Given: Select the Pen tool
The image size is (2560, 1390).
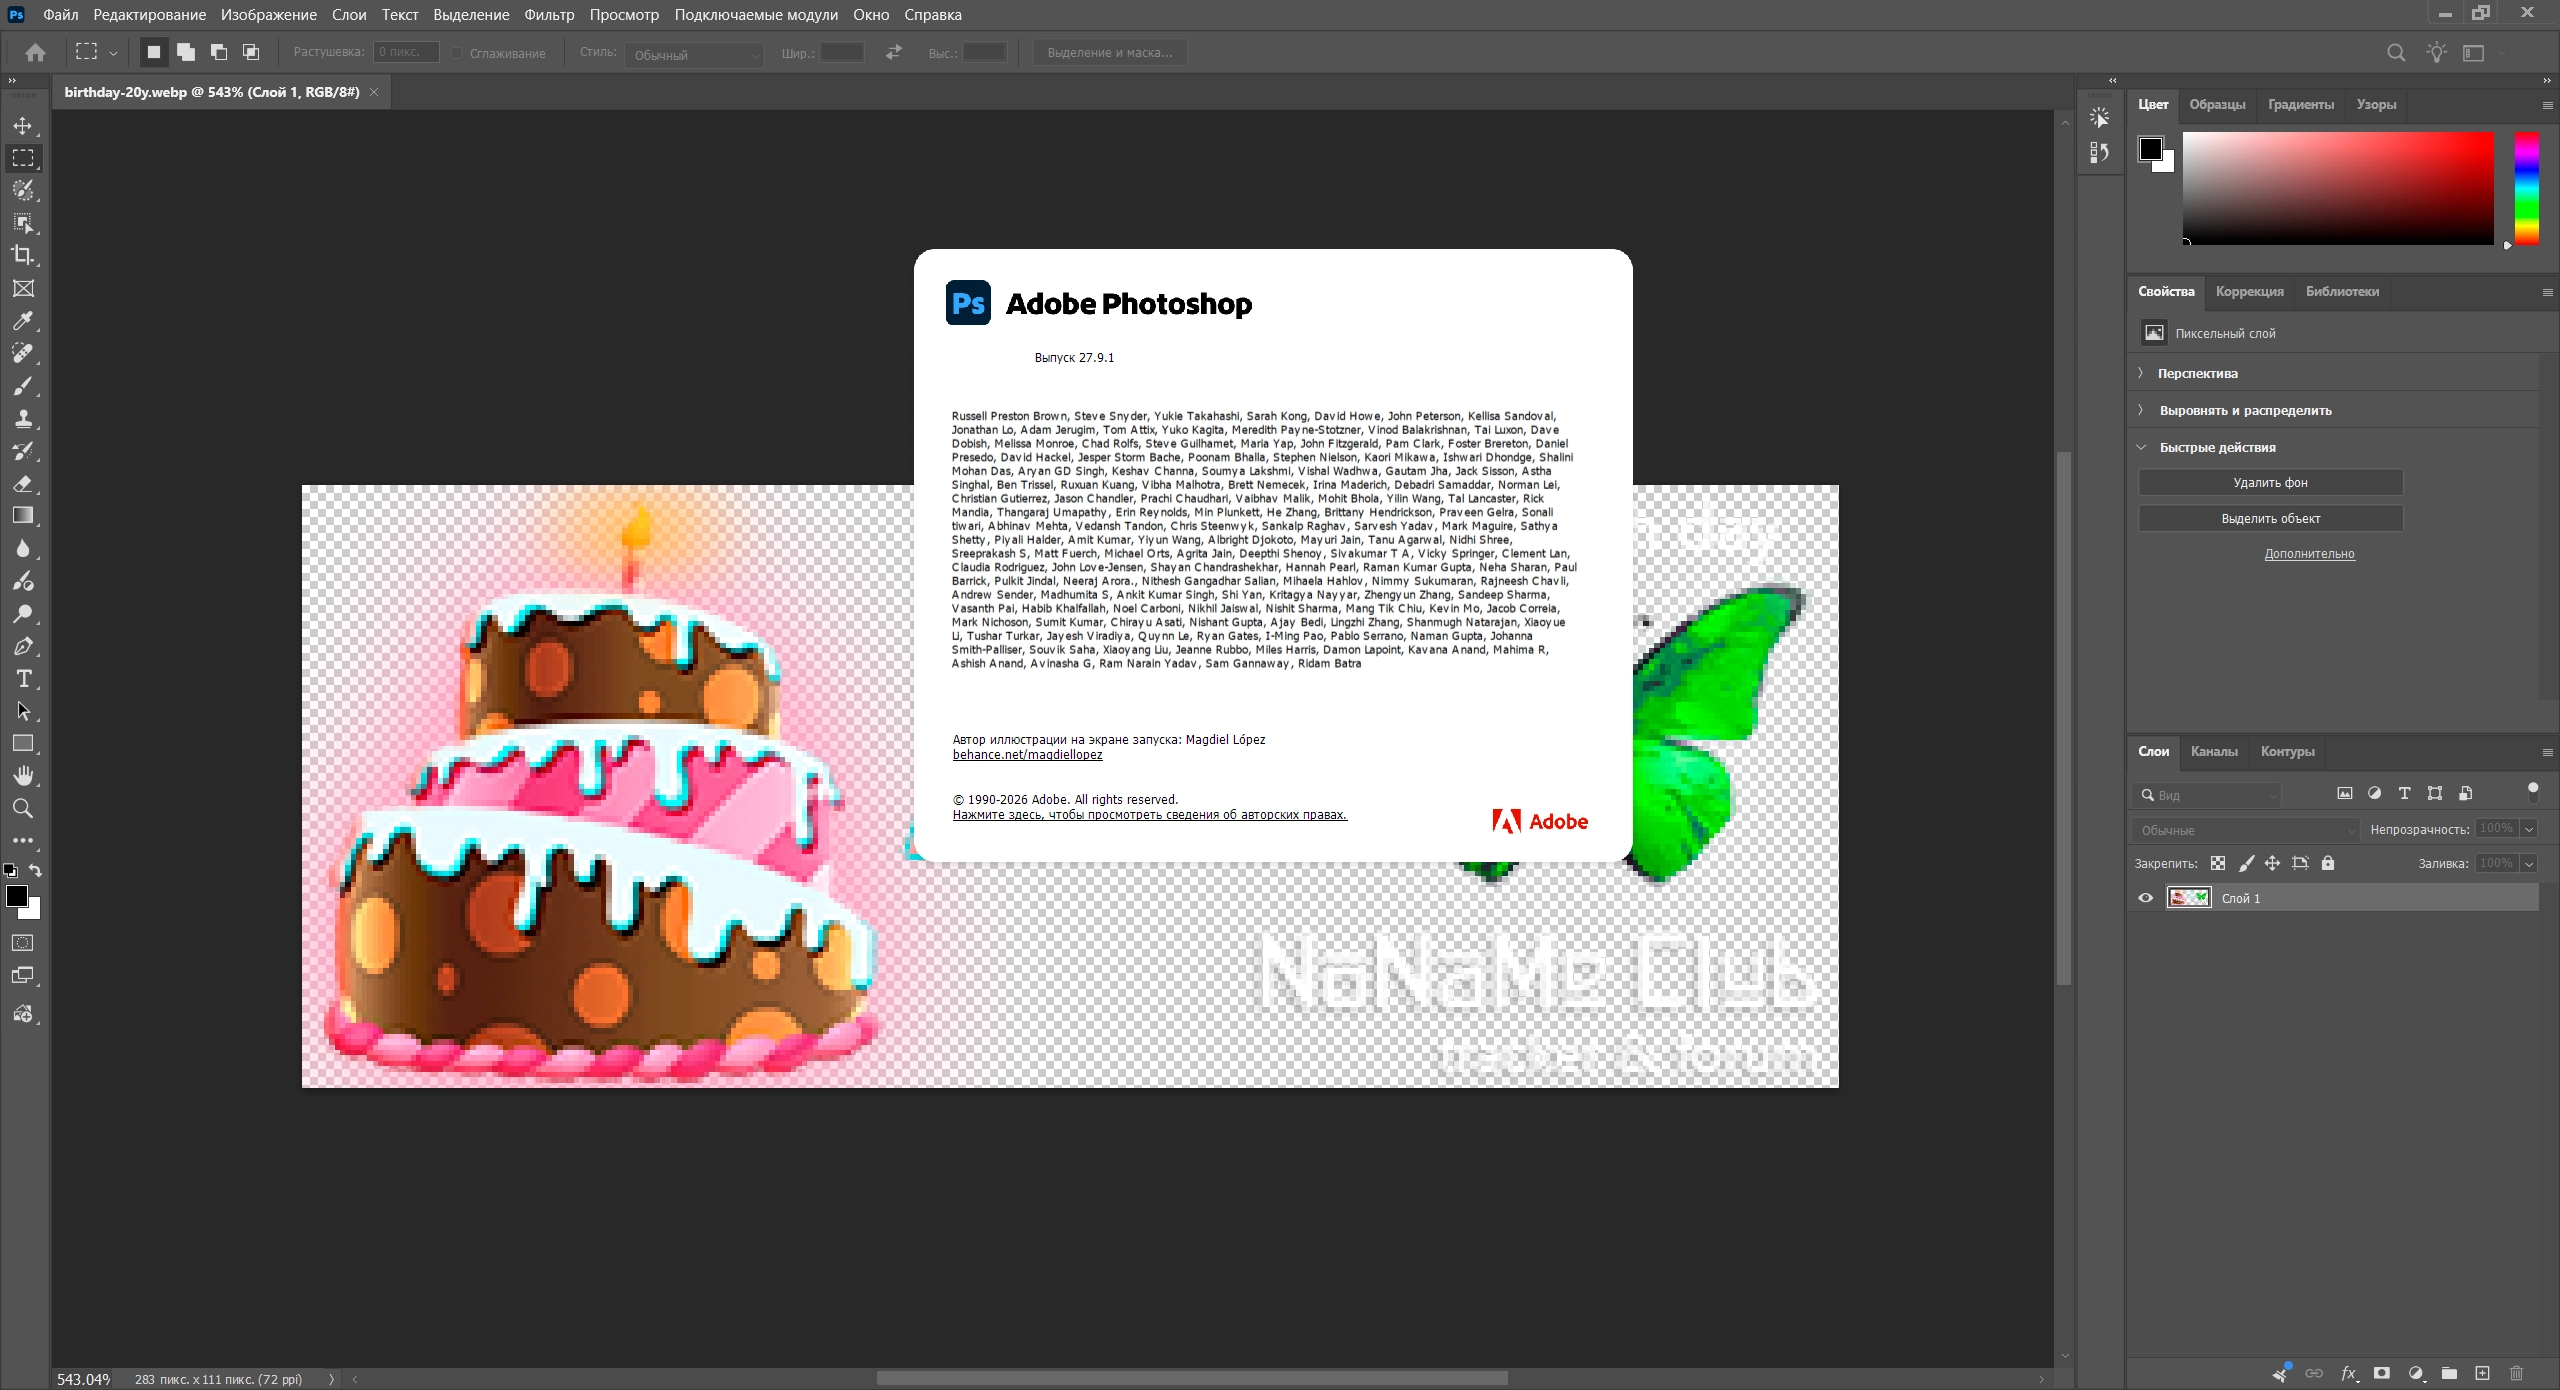Looking at the screenshot, I should [23, 646].
